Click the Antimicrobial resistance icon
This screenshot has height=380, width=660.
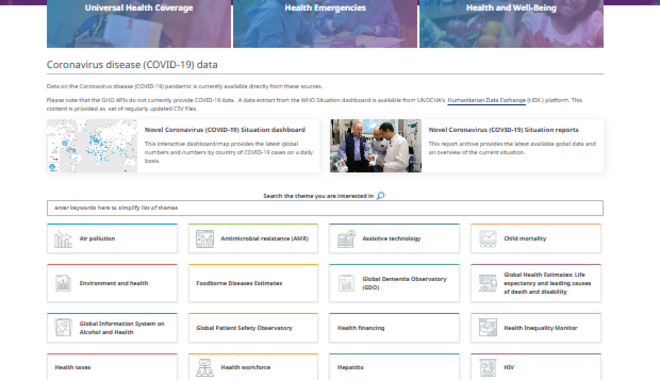click(x=205, y=239)
